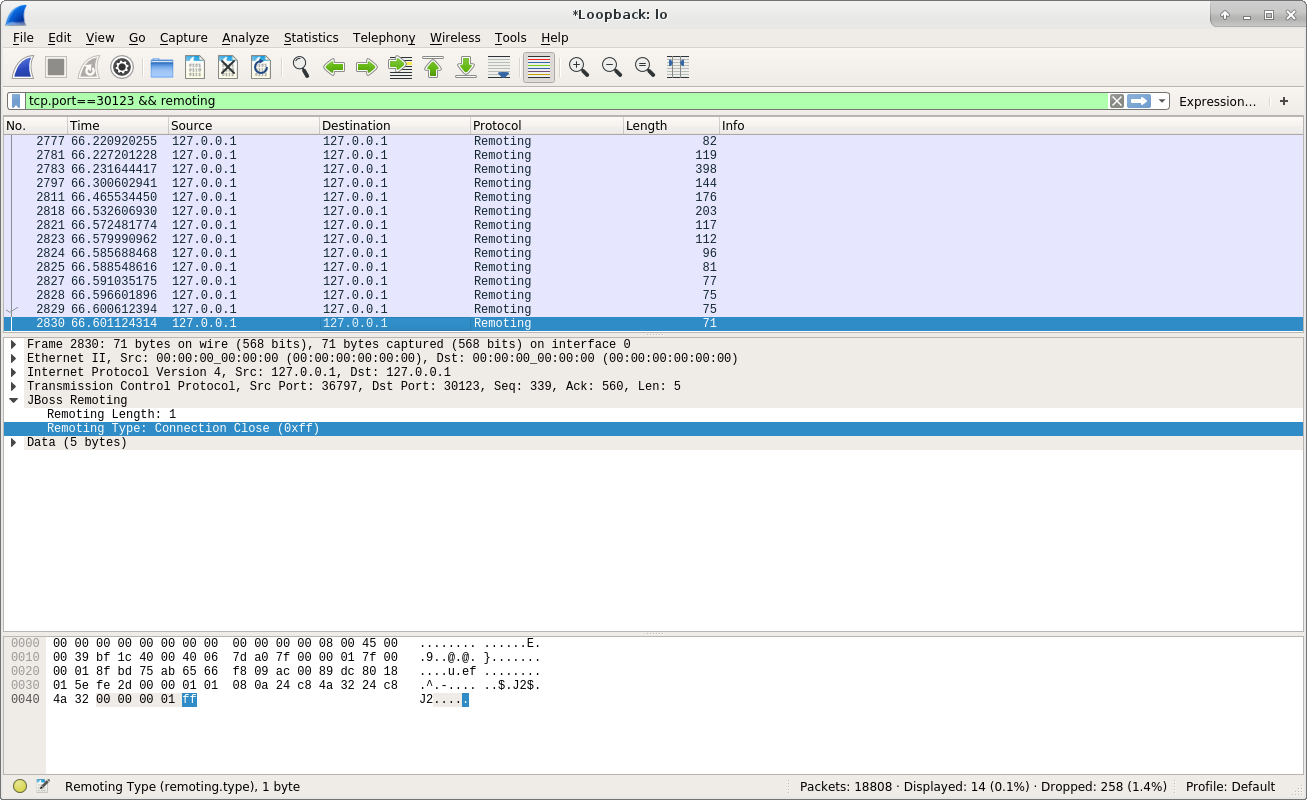
Task: Jump to first packet
Action: tap(433, 68)
